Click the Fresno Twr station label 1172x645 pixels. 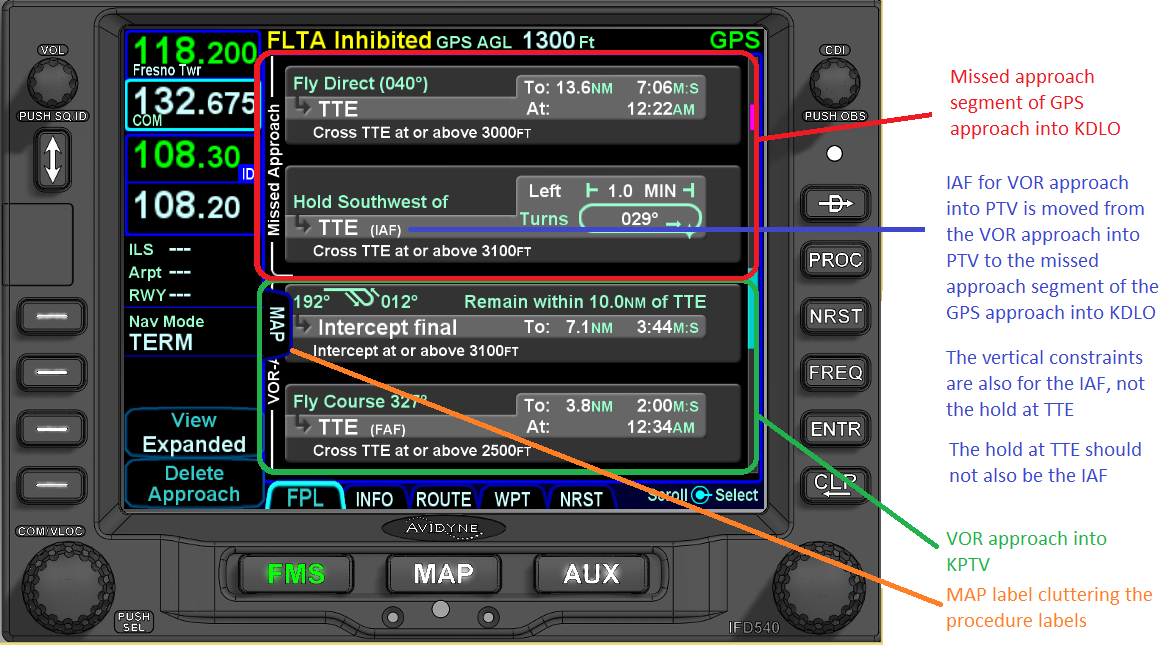coord(167,70)
